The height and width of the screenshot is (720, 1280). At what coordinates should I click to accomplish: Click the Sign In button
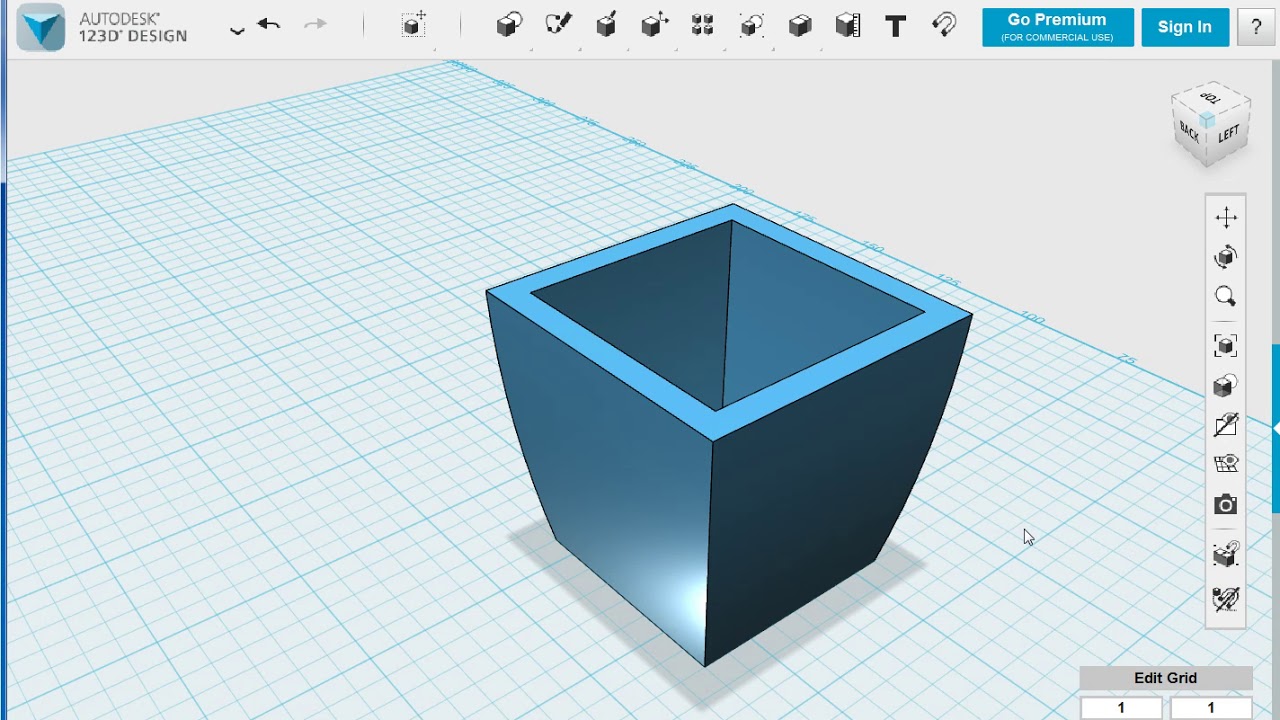(1185, 27)
